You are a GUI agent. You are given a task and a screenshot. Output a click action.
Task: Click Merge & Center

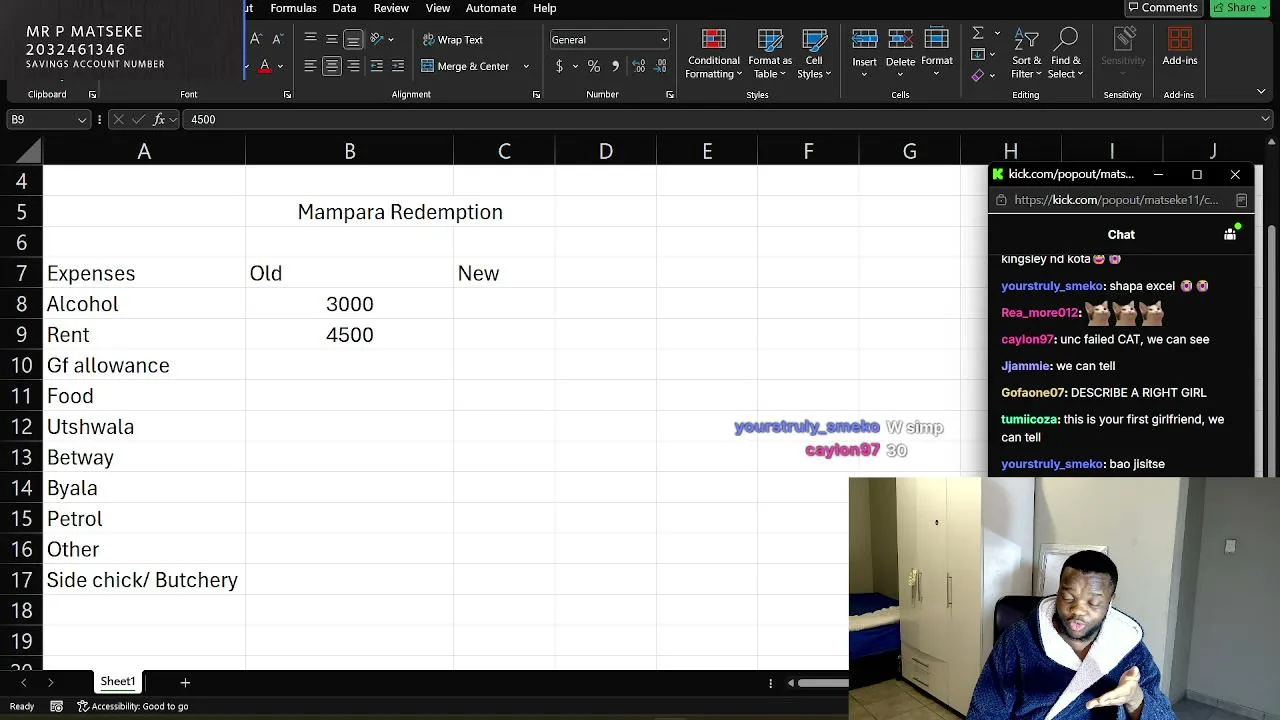[x=465, y=66]
